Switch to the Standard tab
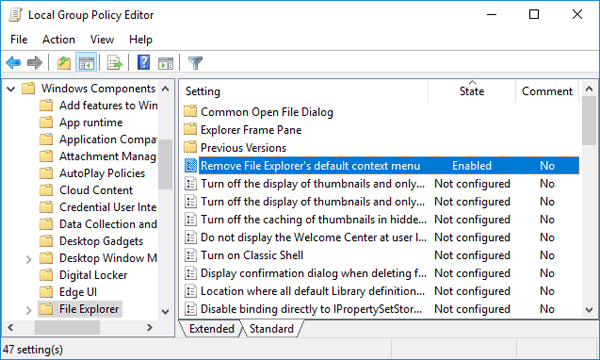600x360 pixels. click(x=271, y=329)
